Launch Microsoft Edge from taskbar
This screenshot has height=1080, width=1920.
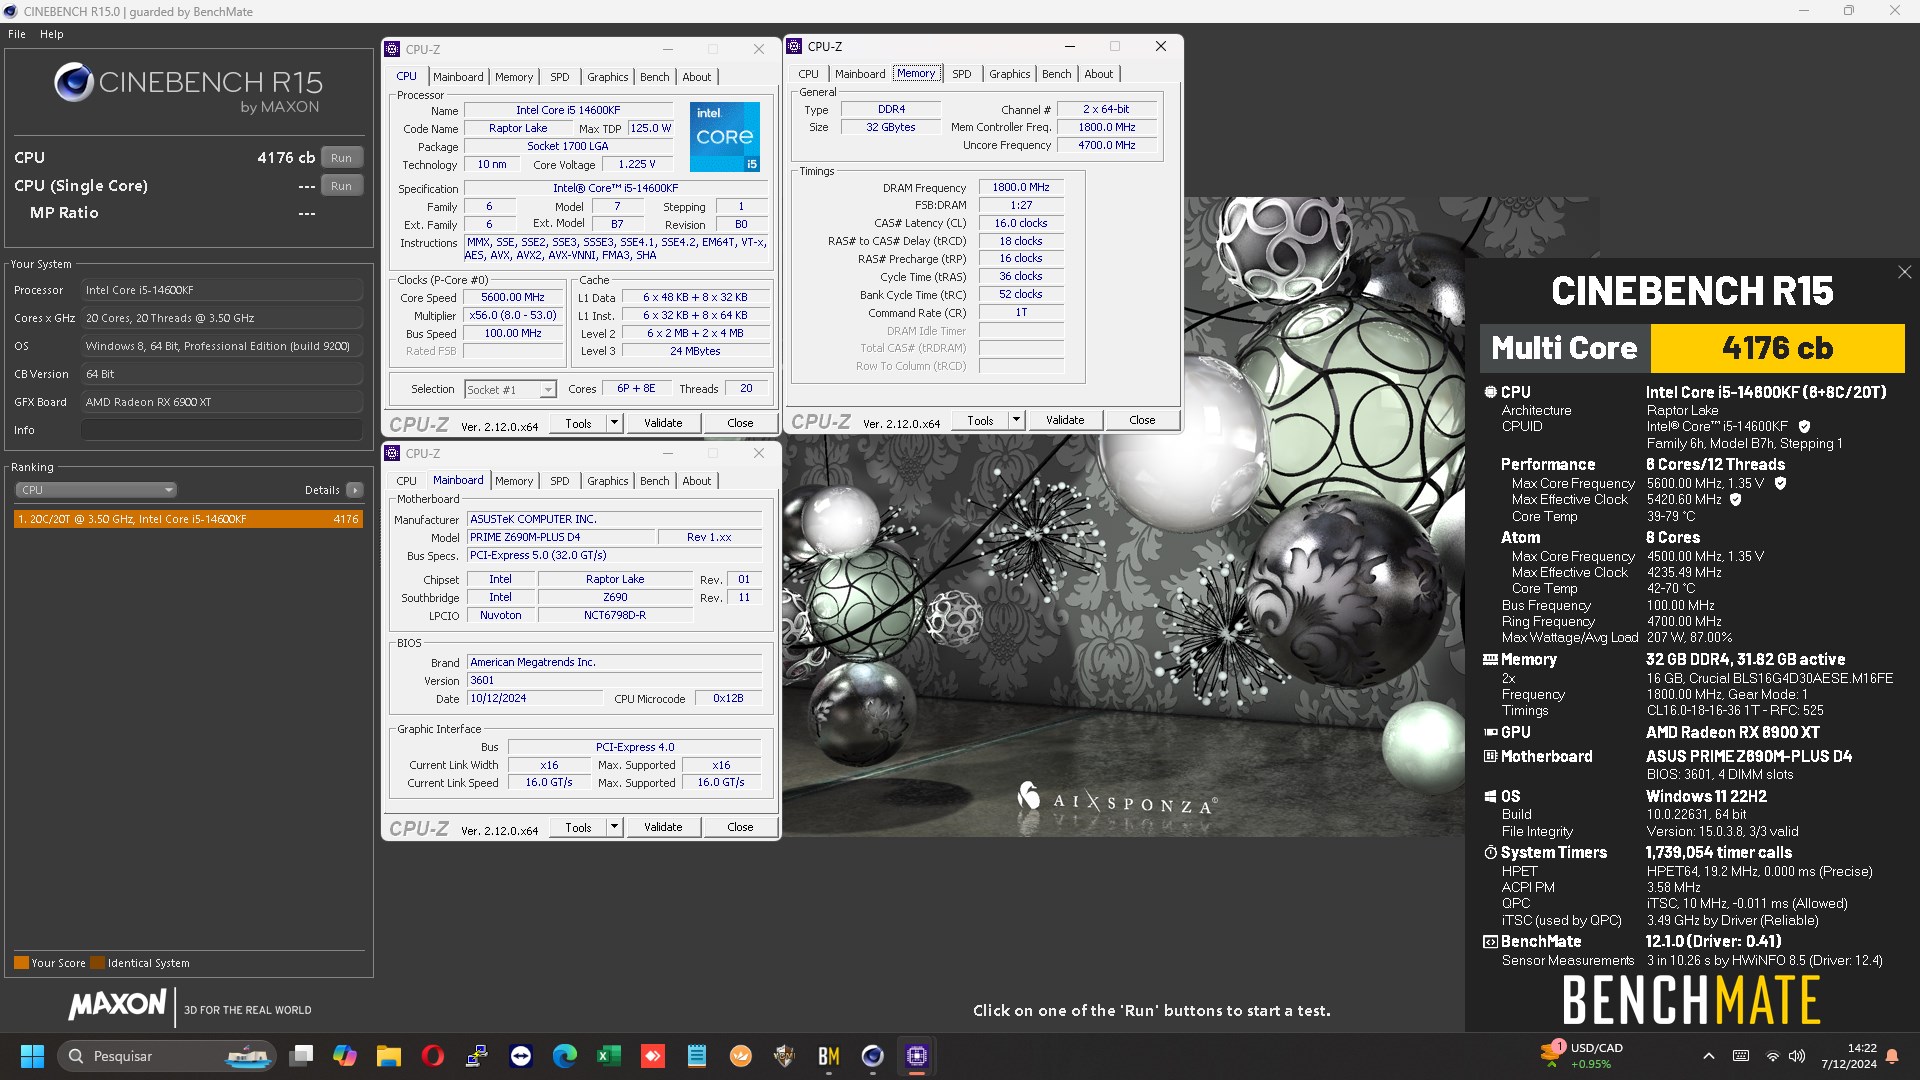[x=565, y=1056]
